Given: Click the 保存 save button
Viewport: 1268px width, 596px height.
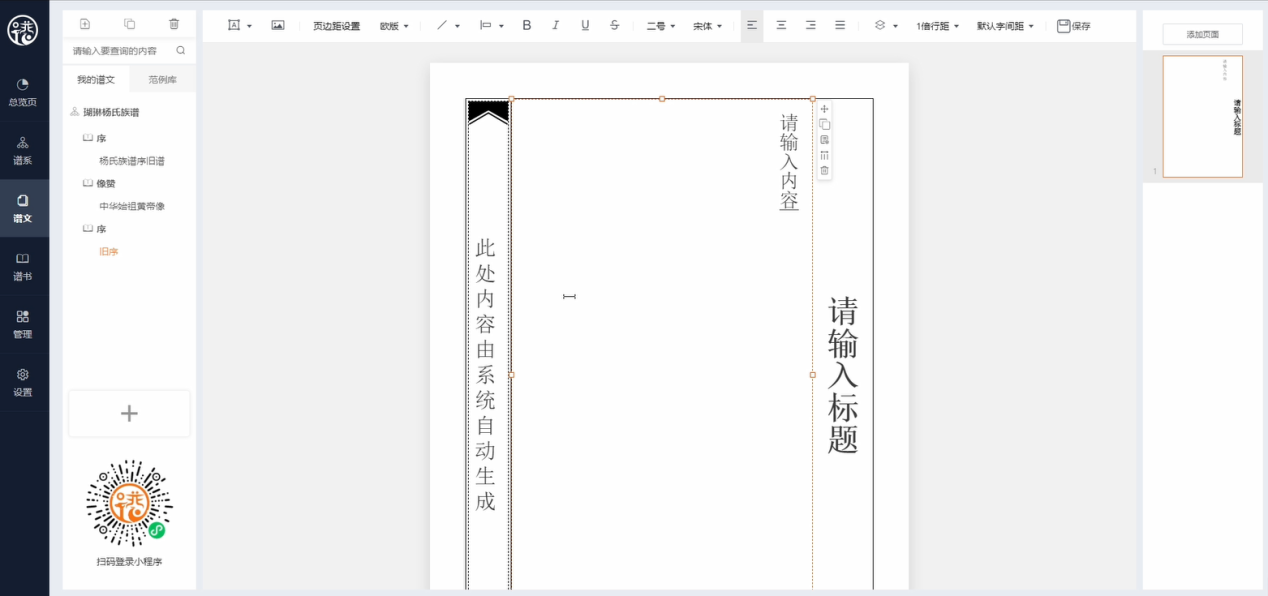Looking at the screenshot, I should pyautogui.click(x=1074, y=26).
